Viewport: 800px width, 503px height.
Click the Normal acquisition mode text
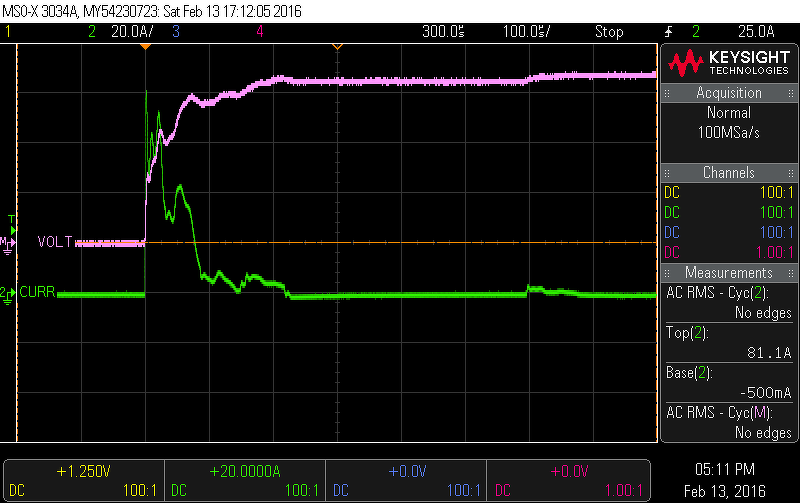tap(729, 113)
